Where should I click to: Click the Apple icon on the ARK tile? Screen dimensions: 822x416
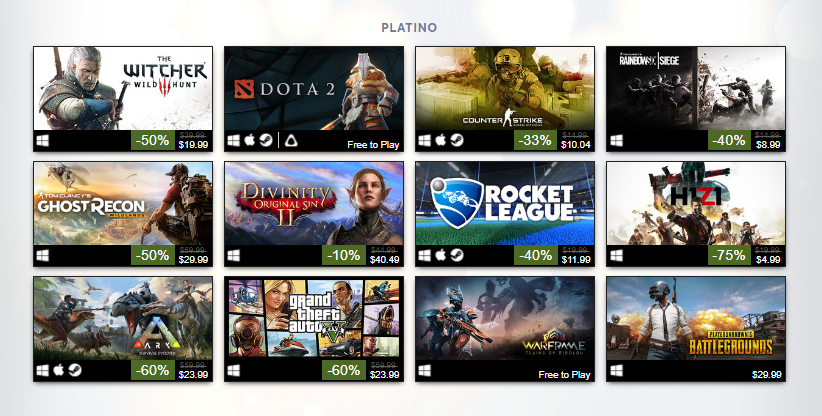coord(58,370)
